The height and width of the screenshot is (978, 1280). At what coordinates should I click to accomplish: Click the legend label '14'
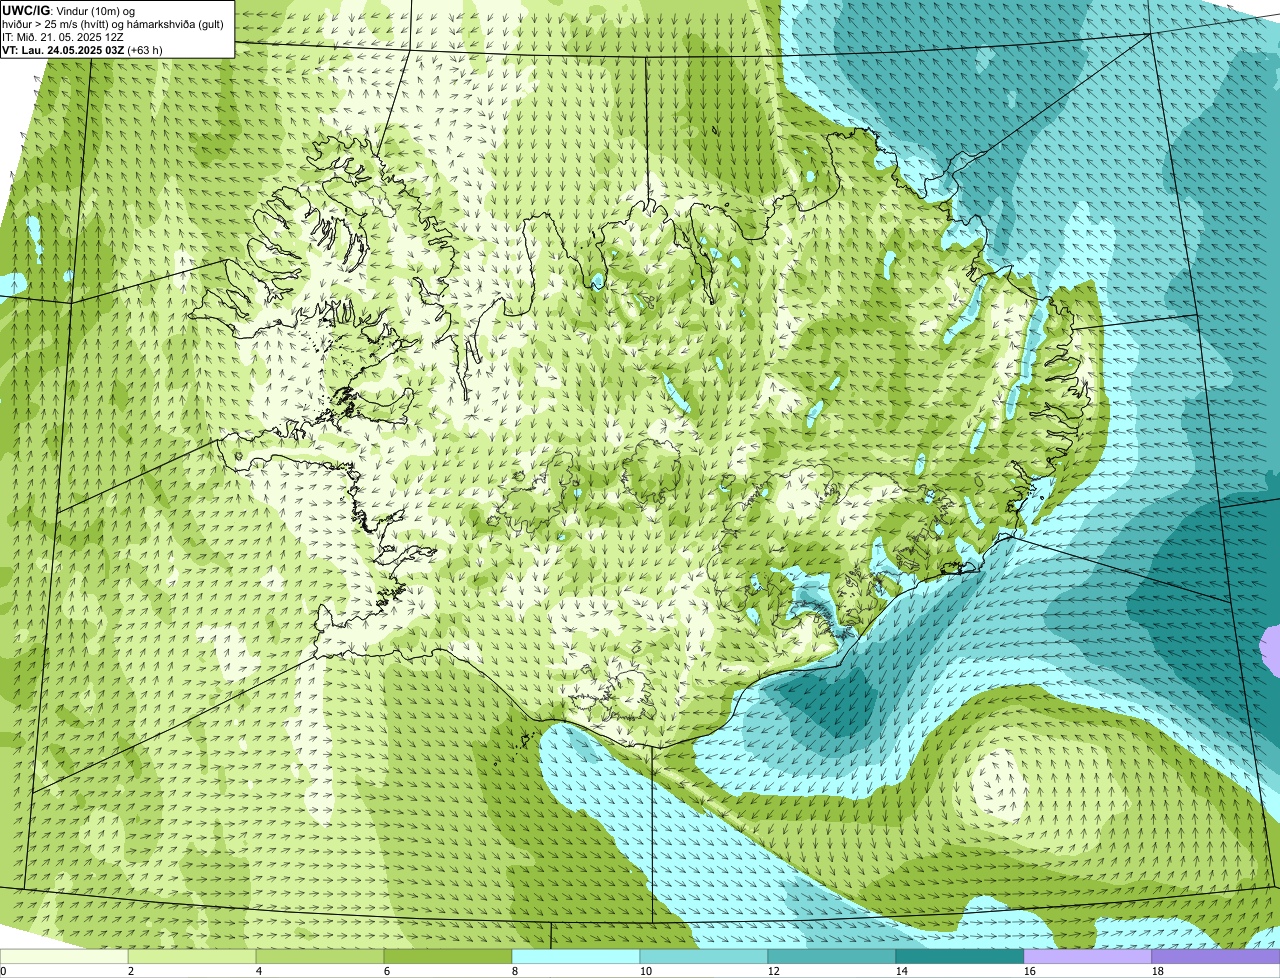(x=902, y=971)
